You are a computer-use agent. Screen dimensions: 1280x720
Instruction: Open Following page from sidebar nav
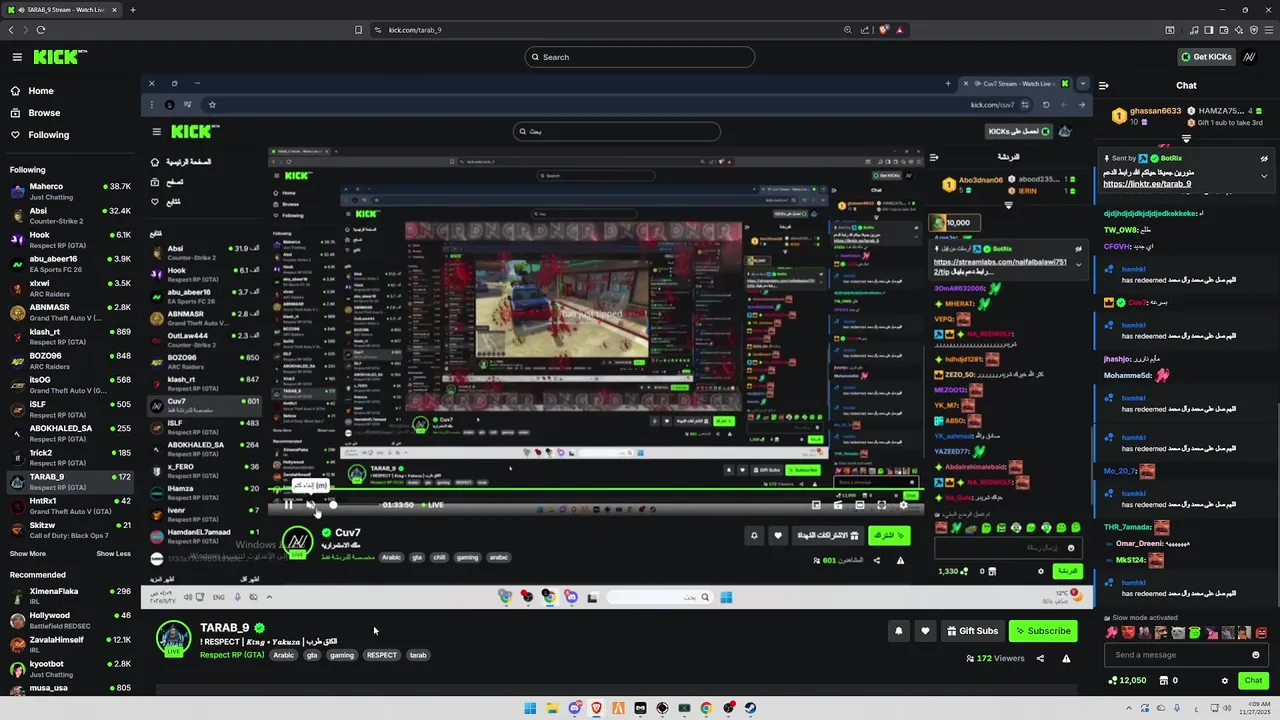point(48,135)
